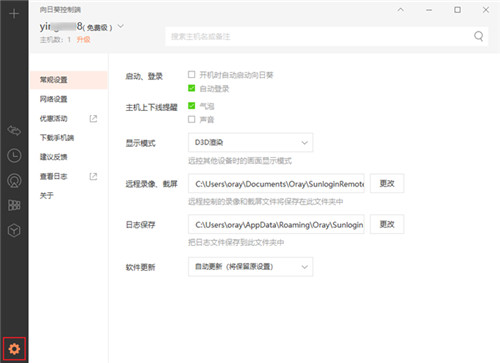
Task: Open the D3D渲染 display mode dropdown
Action: point(250,143)
